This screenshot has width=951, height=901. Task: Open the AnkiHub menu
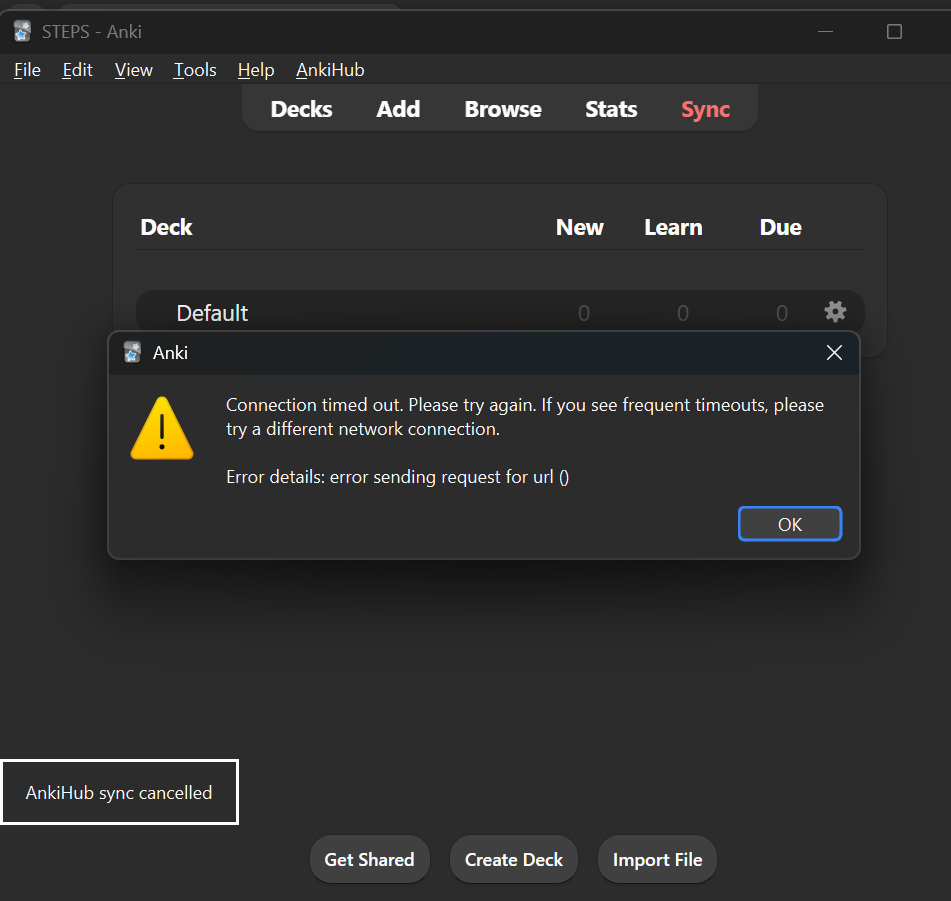coord(330,70)
